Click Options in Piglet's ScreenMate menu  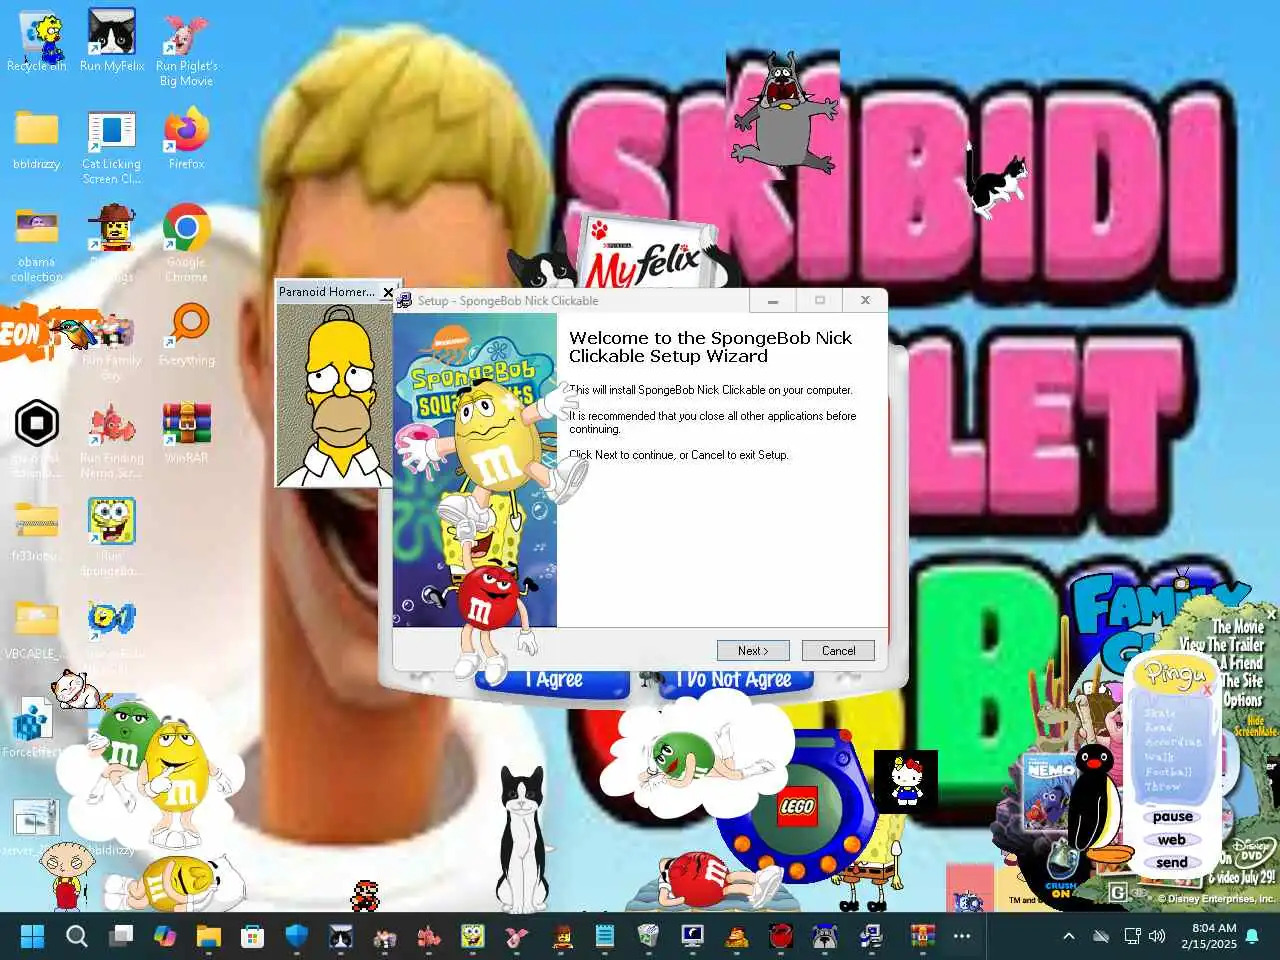(1243, 700)
